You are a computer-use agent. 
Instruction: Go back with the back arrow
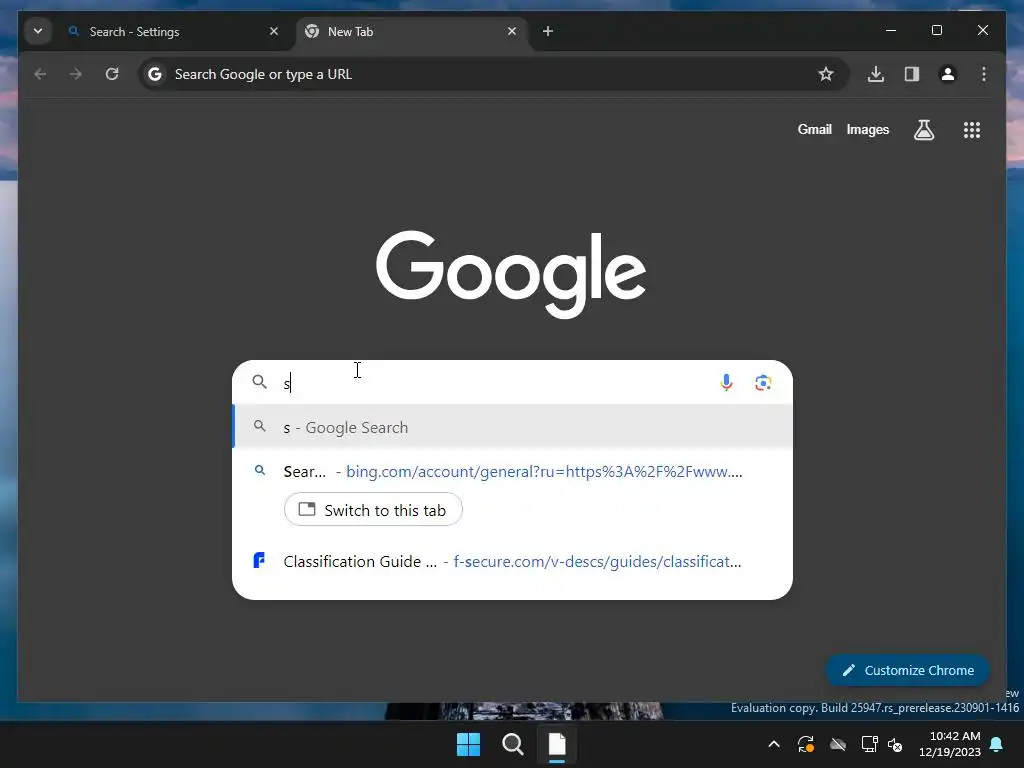[x=40, y=74]
